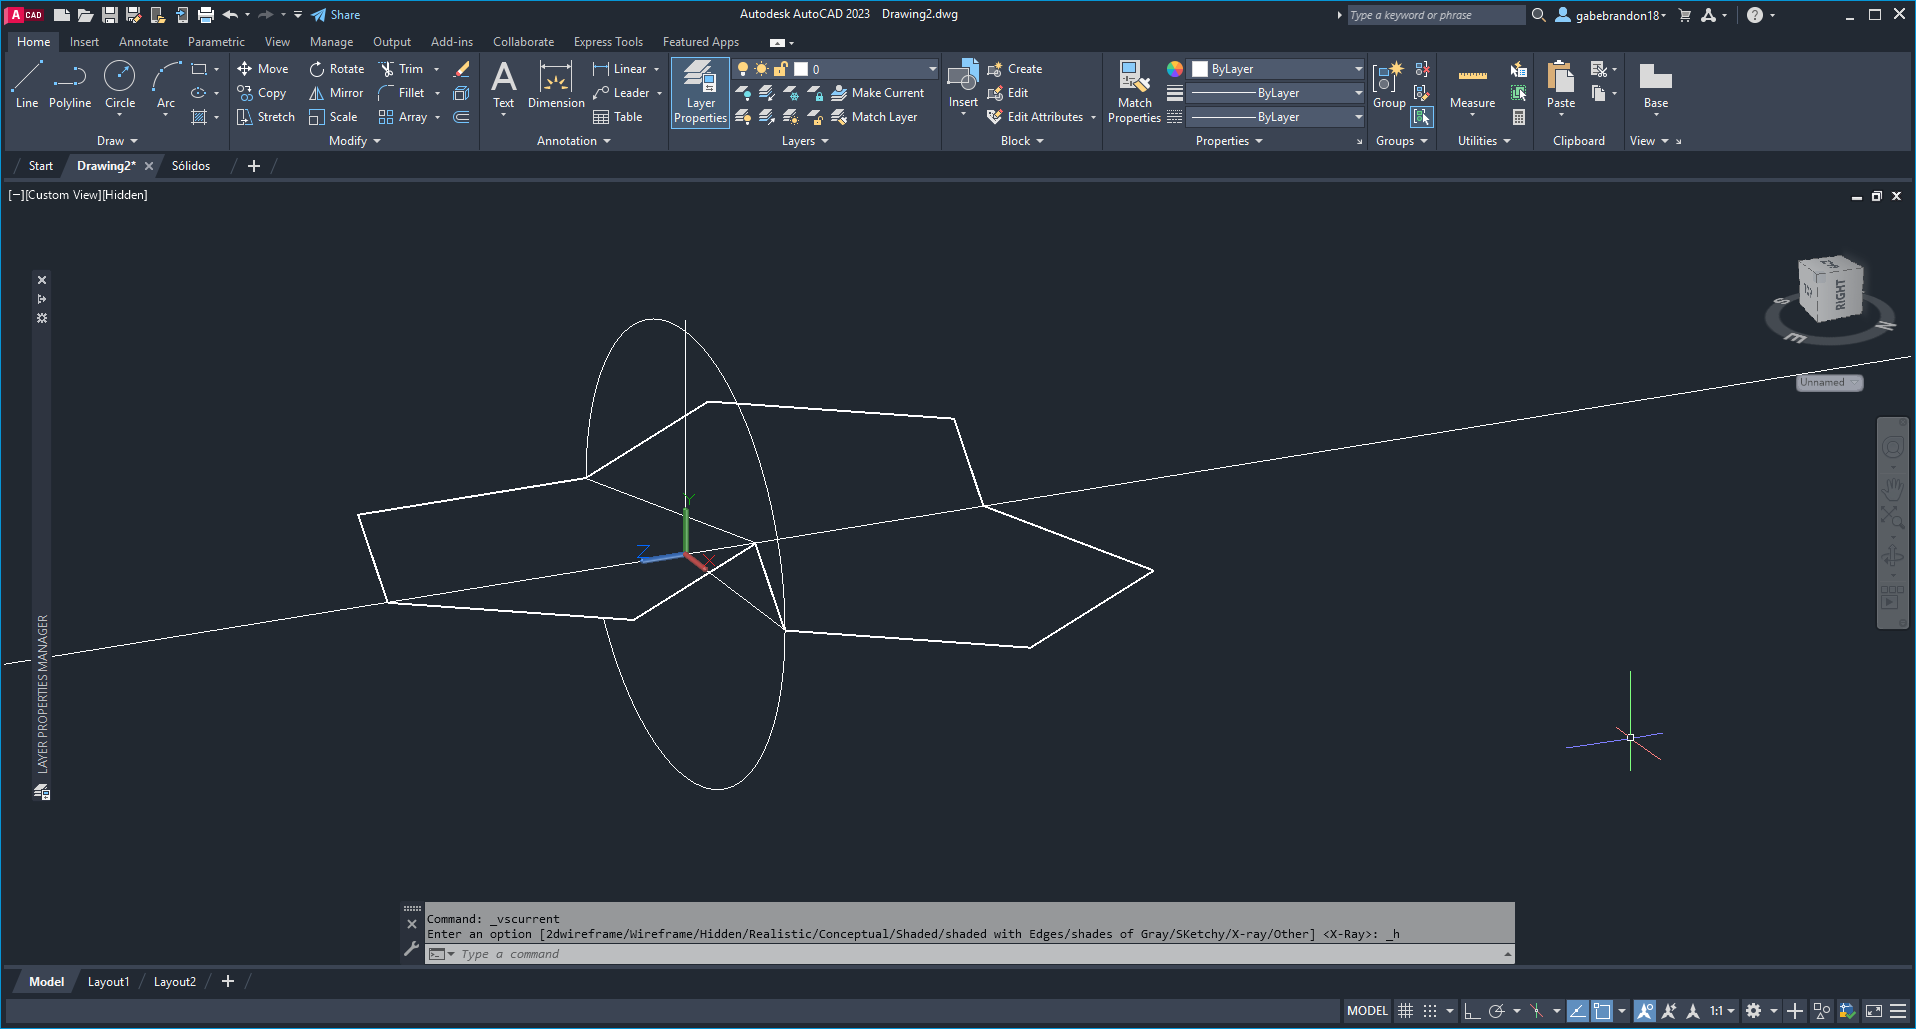The image size is (1916, 1029).
Task: Switch to the Layout1 tab
Action: point(108,982)
